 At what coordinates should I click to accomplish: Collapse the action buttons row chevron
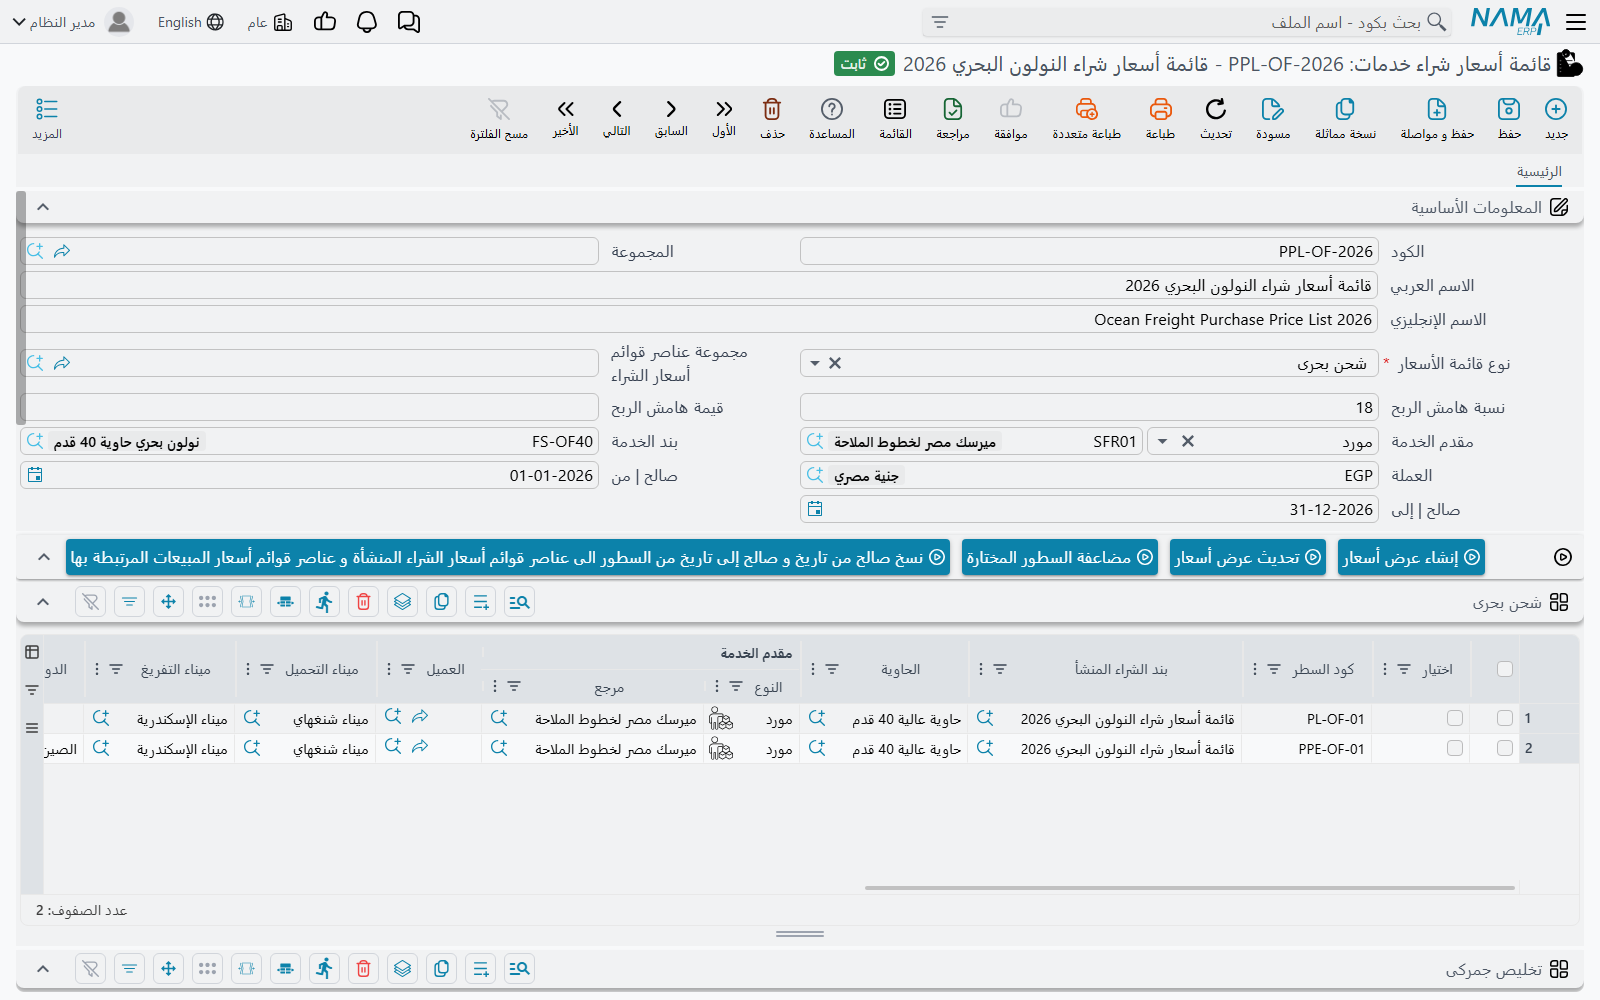tap(43, 557)
